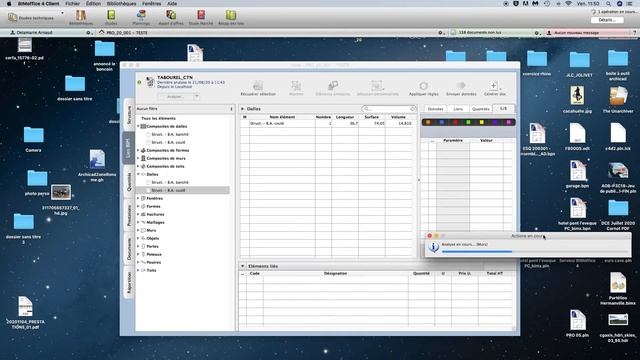Click the Dalles search input field
The image size is (640, 360).
pyautogui.click(x=389, y=109)
